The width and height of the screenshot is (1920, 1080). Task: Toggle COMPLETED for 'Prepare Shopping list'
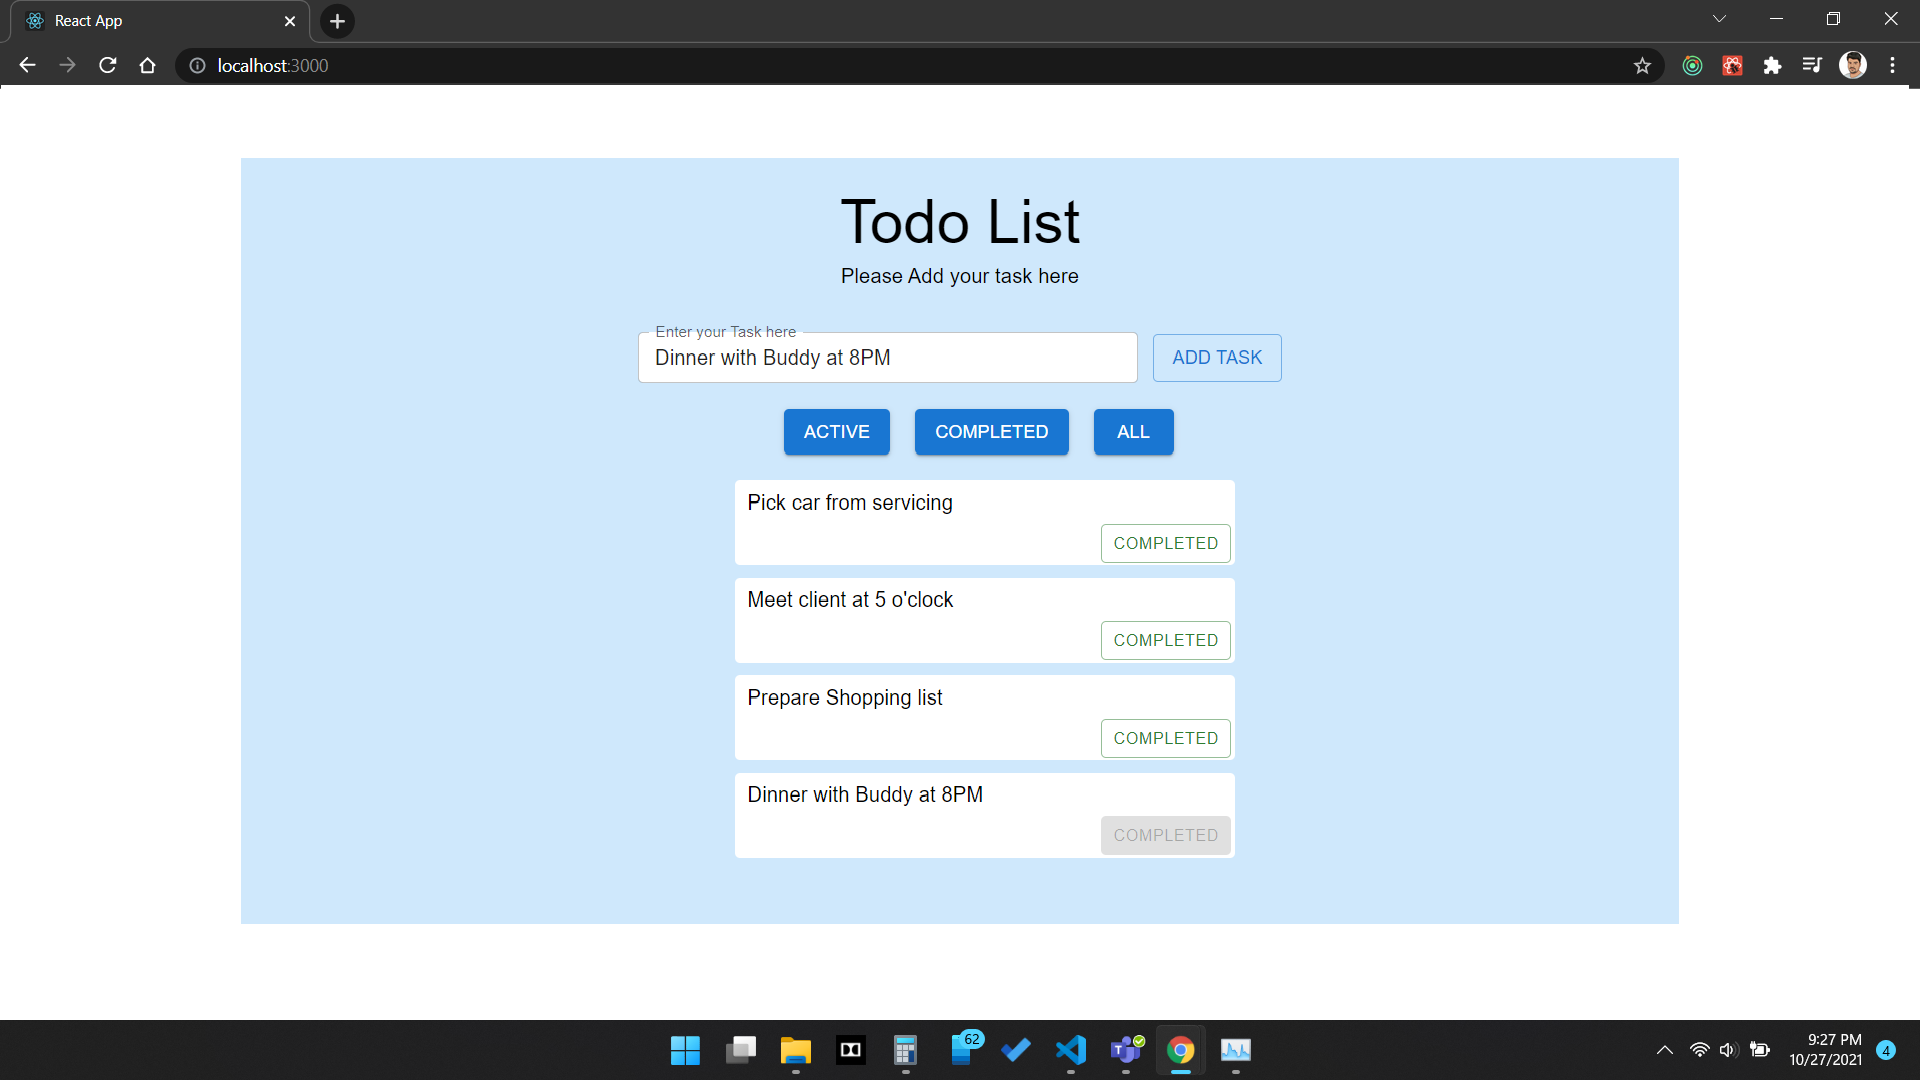(1165, 738)
